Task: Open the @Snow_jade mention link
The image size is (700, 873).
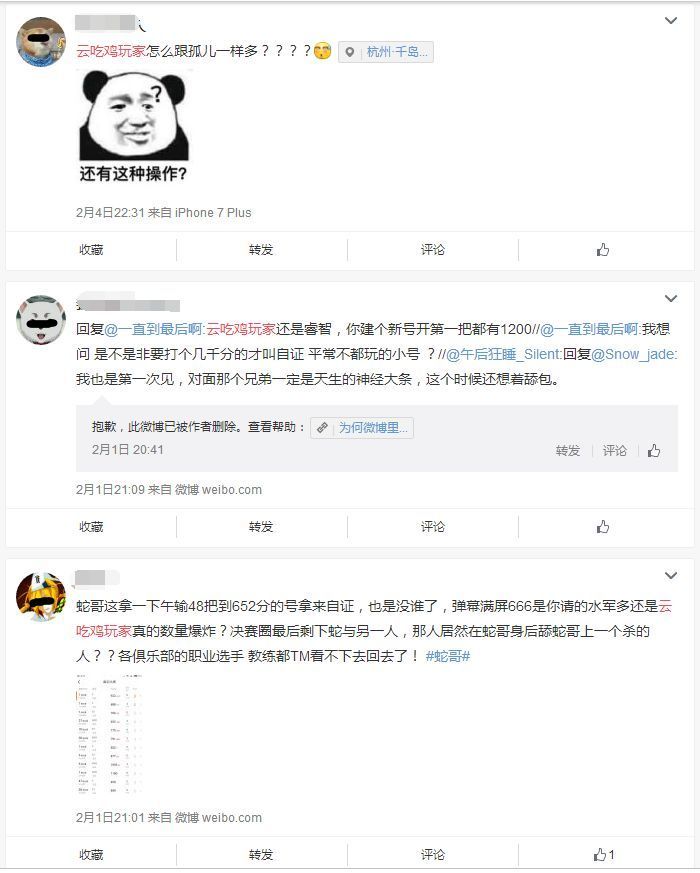Action: 634,354
